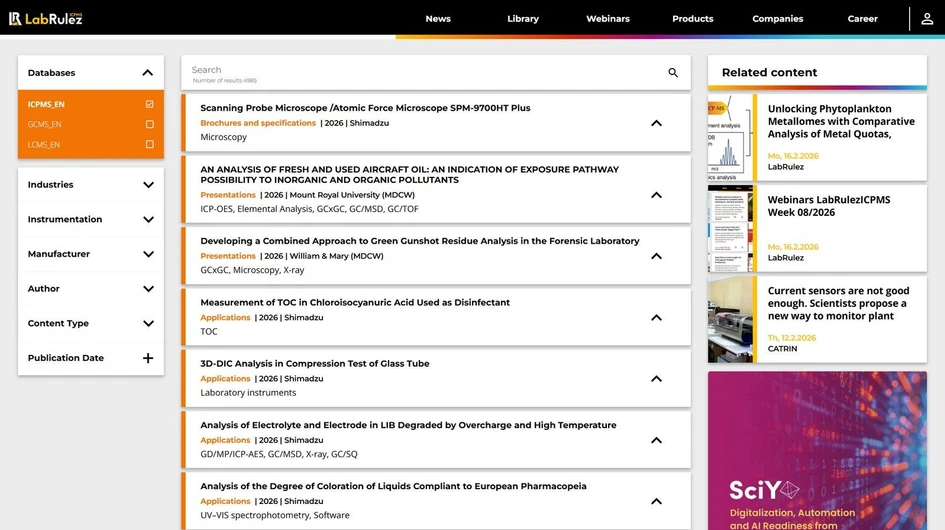The width and height of the screenshot is (945, 530).
Task: Open the fresh and used aircraft oil title
Action: (x=410, y=174)
